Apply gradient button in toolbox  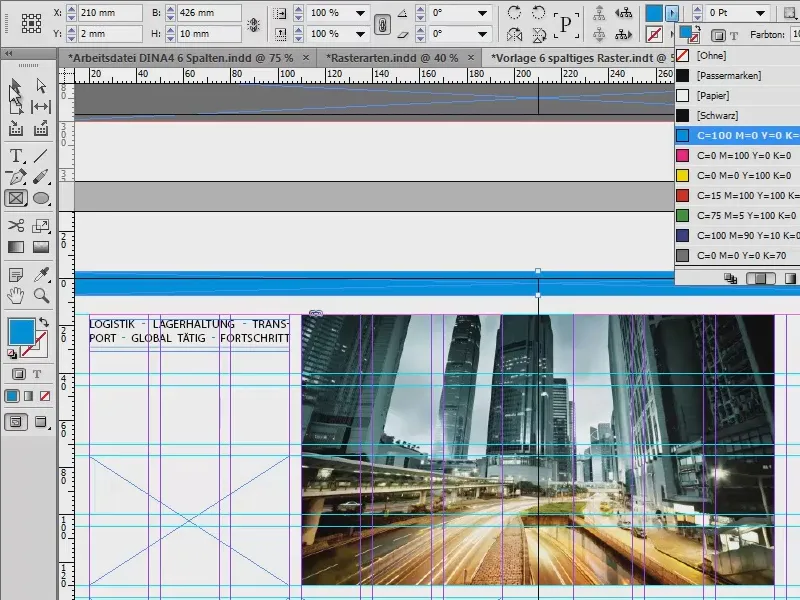29,396
